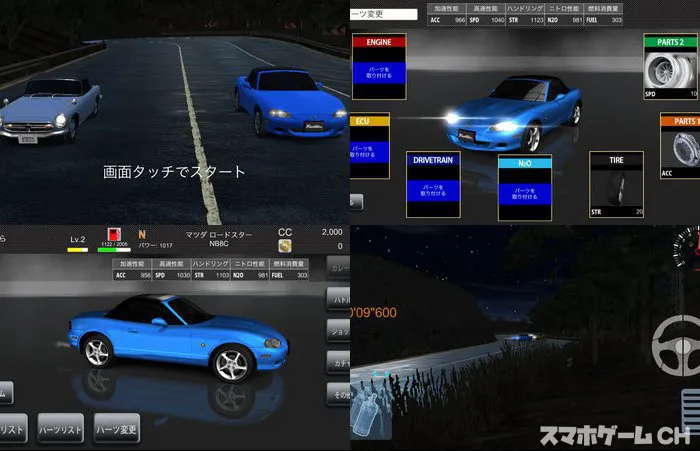Select the silver classic convertible rival car
This screenshot has height=451, width=700.
[50, 110]
